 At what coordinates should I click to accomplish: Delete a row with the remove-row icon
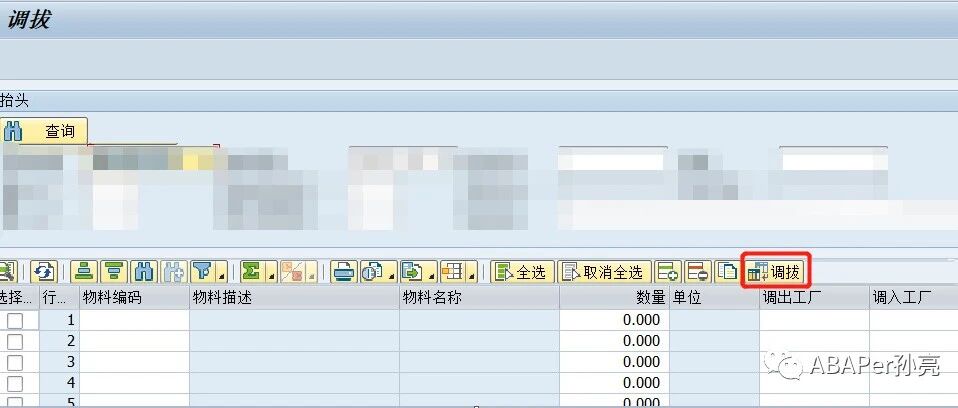pyautogui.click(x=697, y=271)
